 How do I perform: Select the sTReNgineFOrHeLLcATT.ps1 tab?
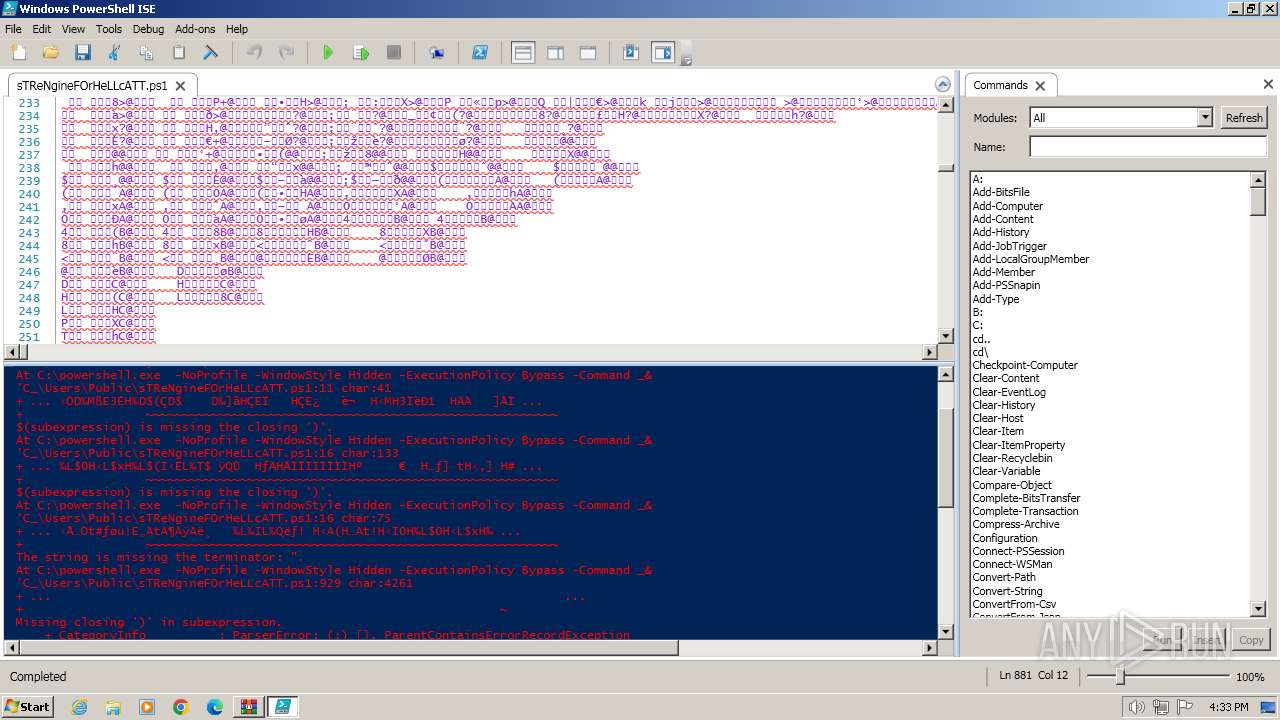click(92, 86)
